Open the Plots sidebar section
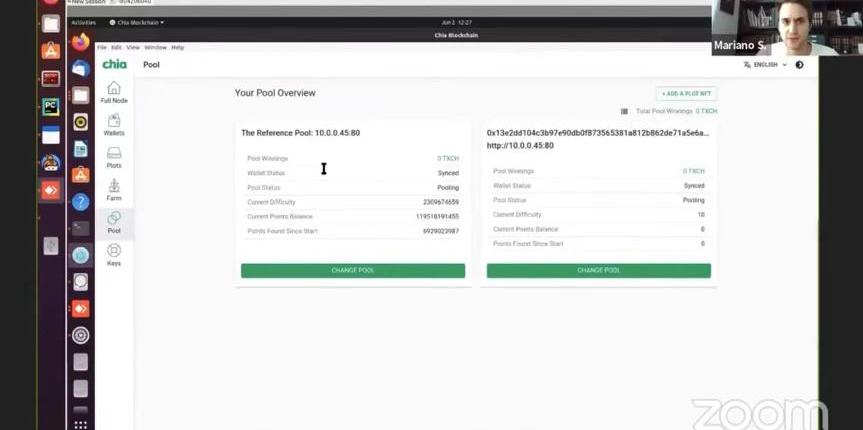 pos(114,157)
